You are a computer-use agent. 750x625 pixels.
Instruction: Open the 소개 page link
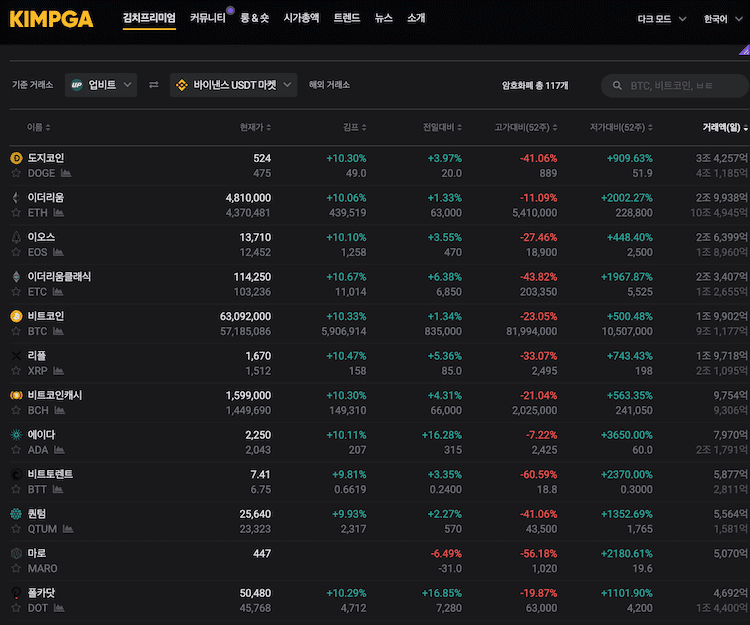416,18
